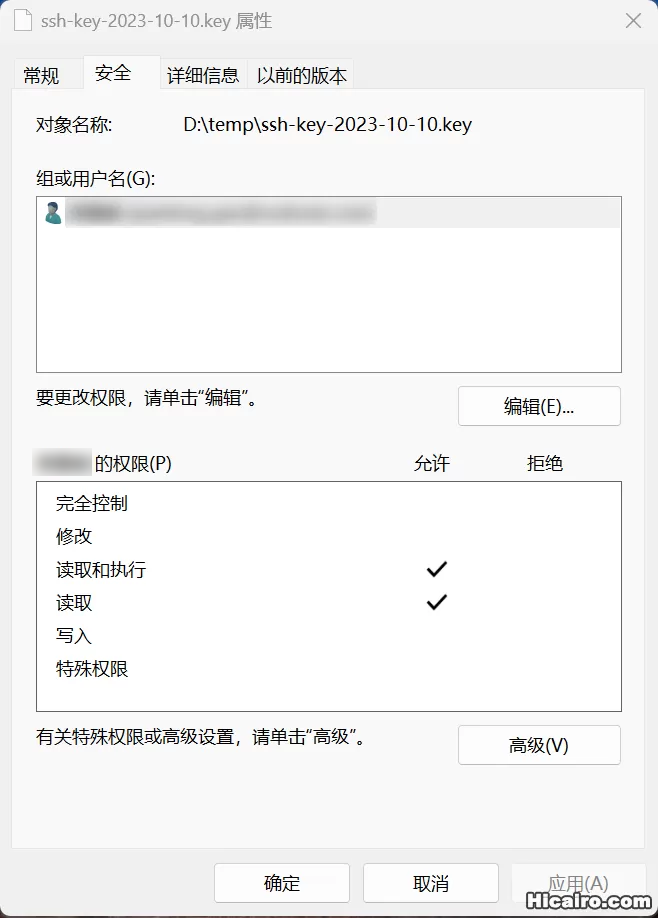Viewport: 658px width, 918px height.
Task: Enable 允许 for 完全控制 permission
Action: (x=435, y=503)
